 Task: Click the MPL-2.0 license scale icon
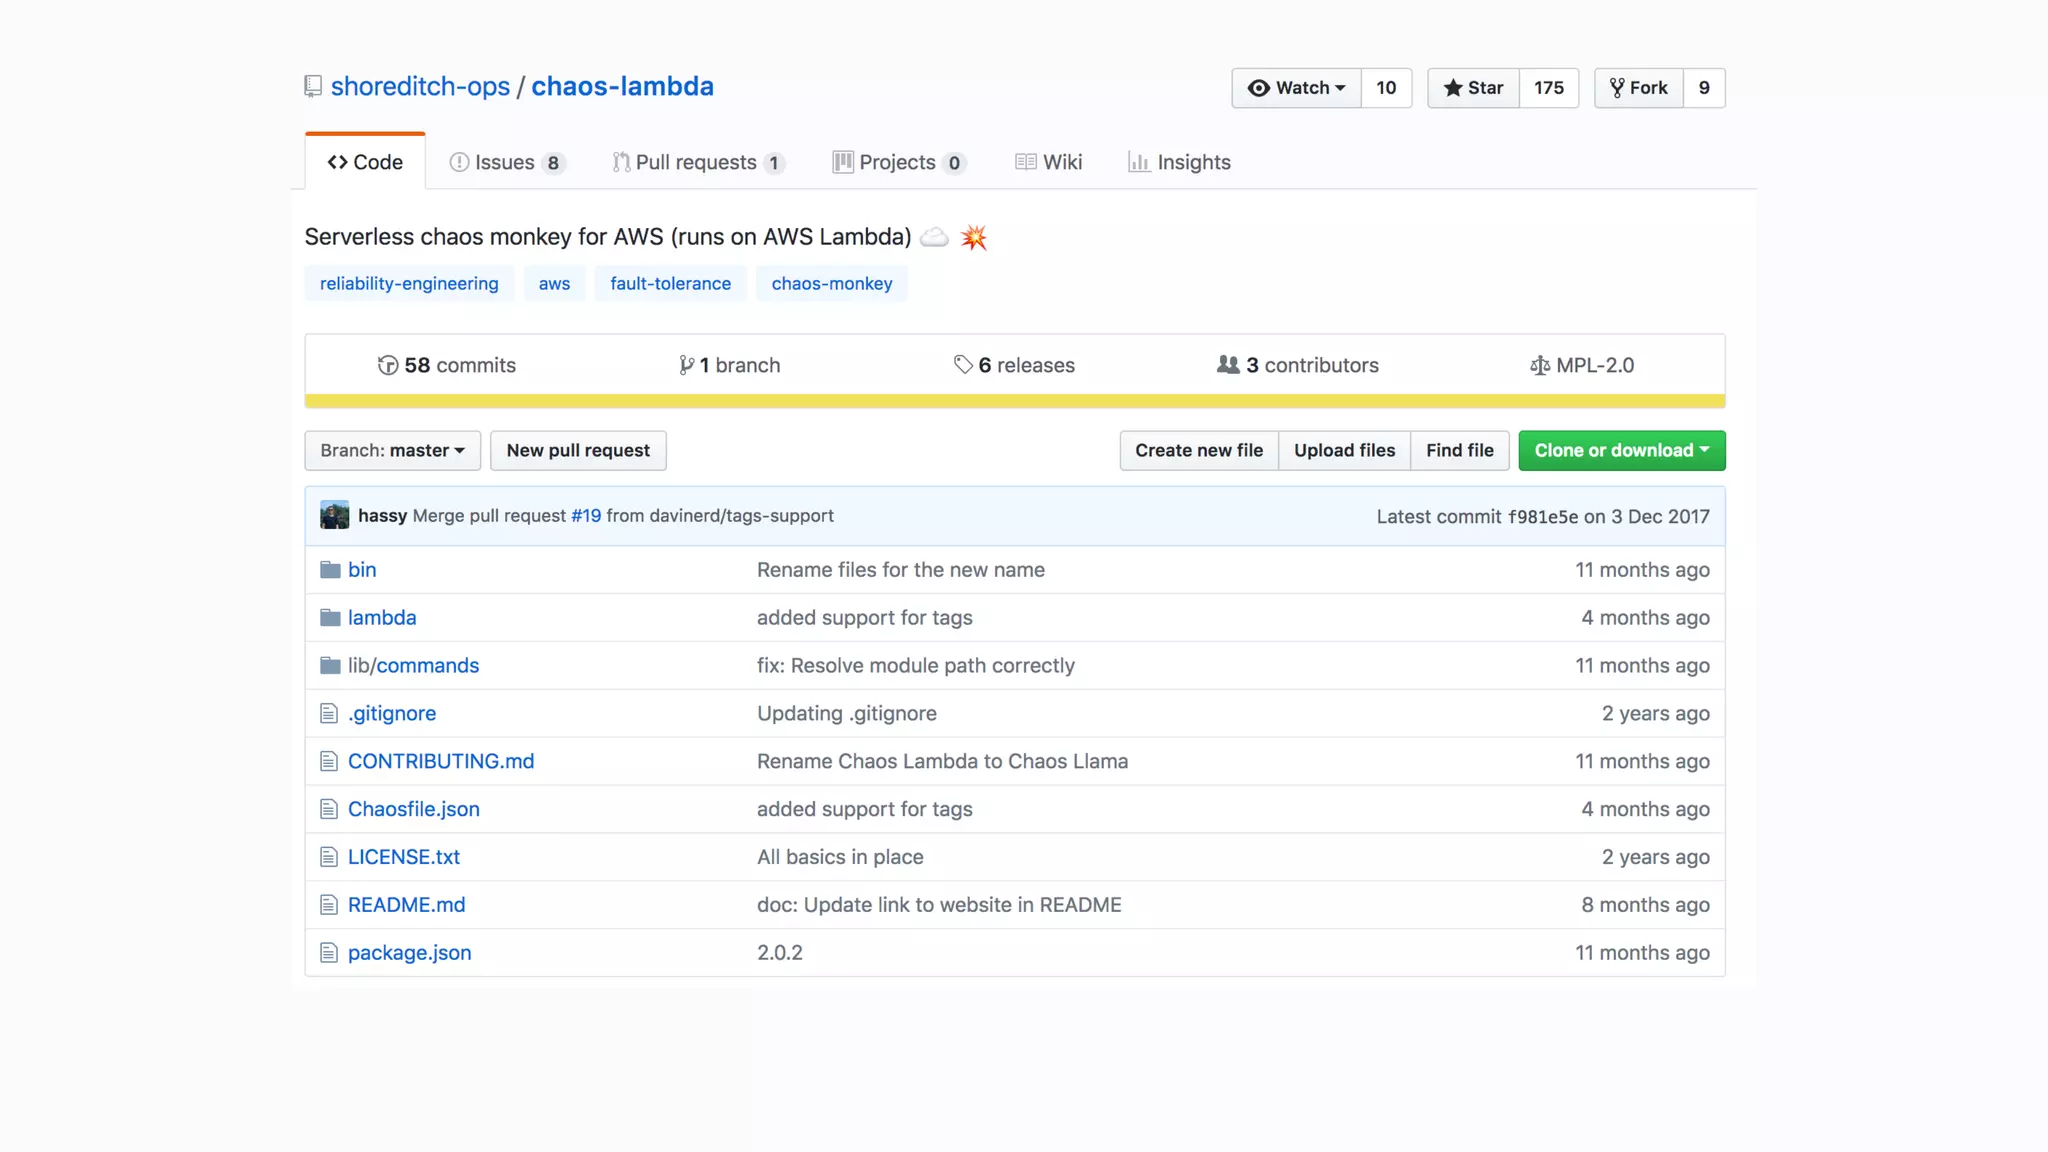pyautogui.click(x=1540, y=366)
